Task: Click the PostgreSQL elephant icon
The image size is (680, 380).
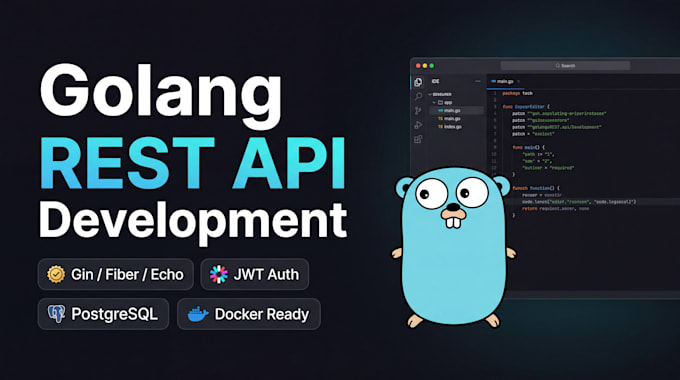Action: click(56, 314)
